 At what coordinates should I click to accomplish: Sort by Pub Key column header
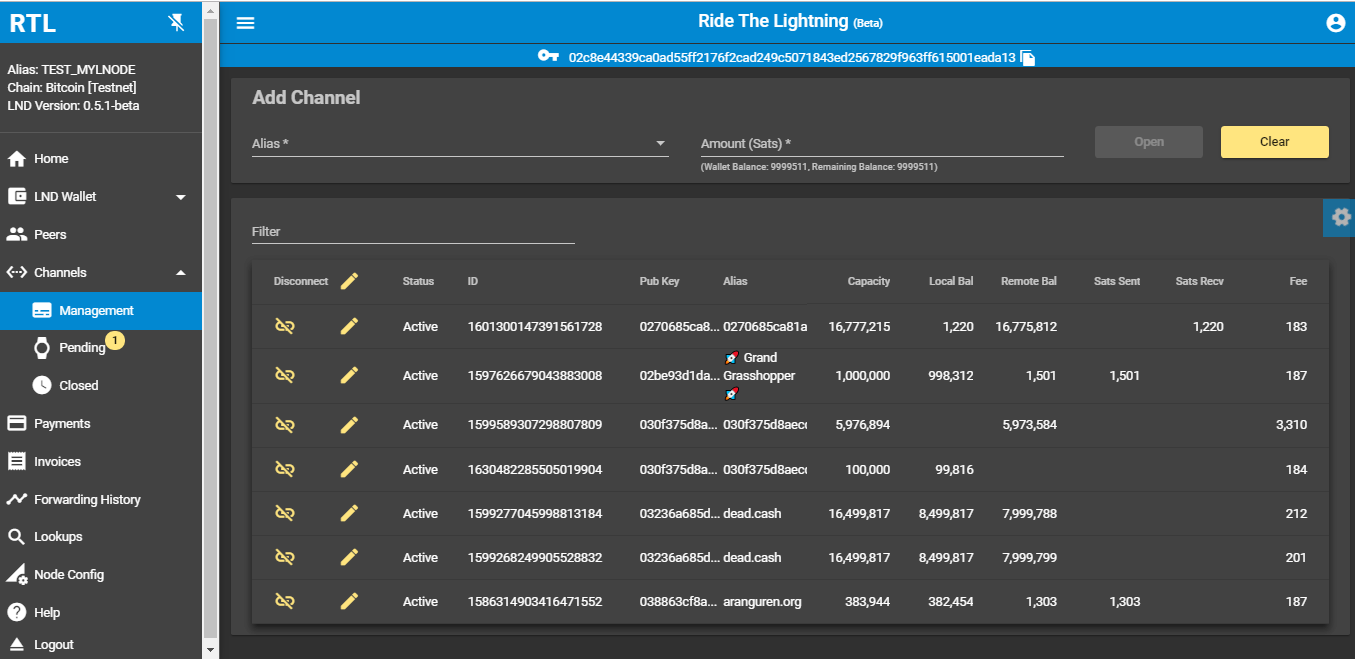click(x=659, y=281)
